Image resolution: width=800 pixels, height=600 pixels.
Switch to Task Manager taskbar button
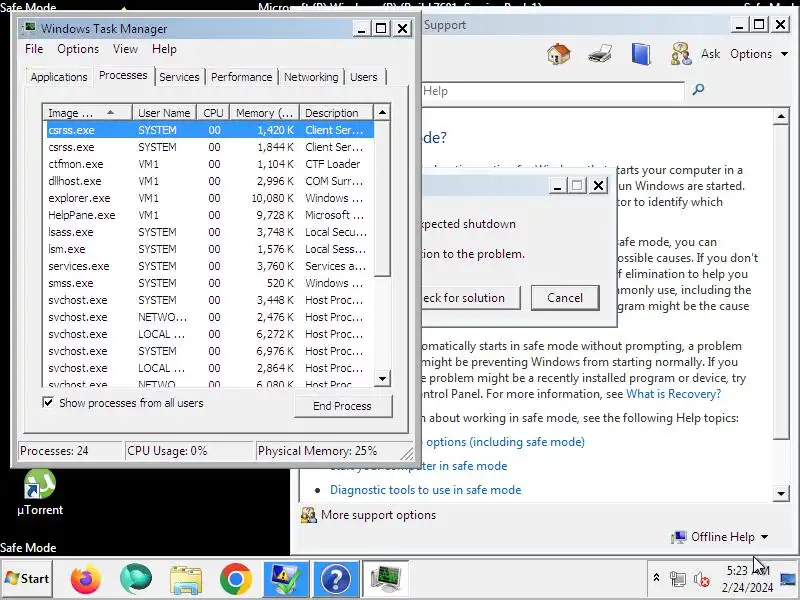pyautogui.click(x=386, y=579)
